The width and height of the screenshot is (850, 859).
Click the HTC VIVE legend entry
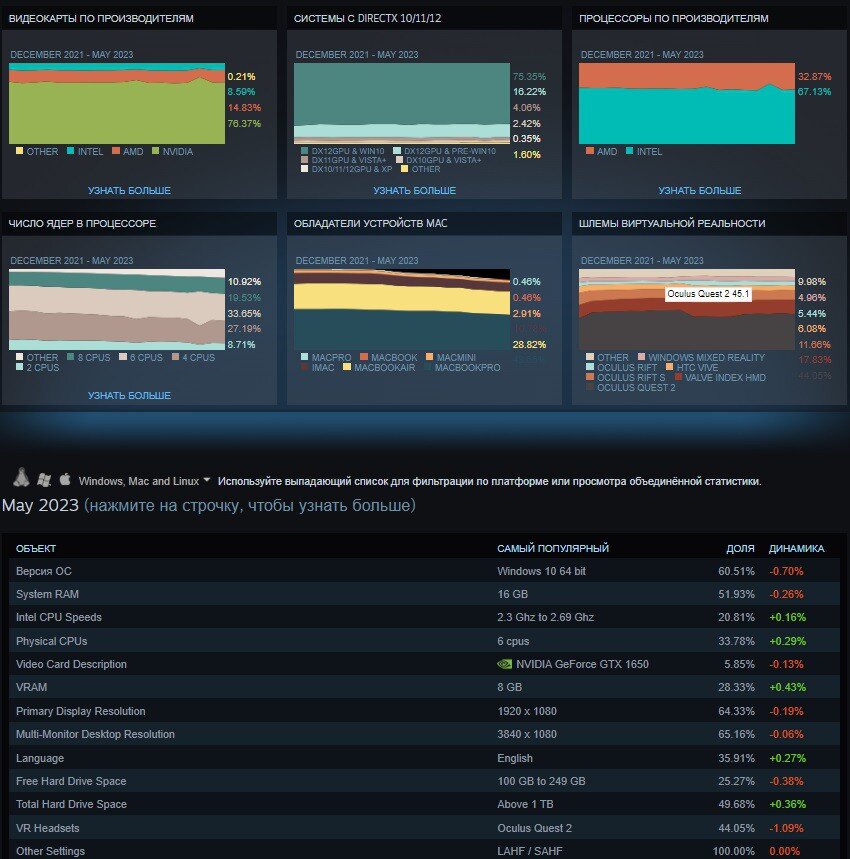click(696, 367)
